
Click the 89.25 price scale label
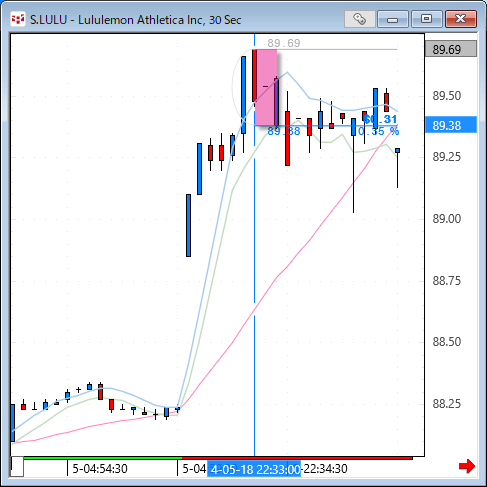coord(447,157)
